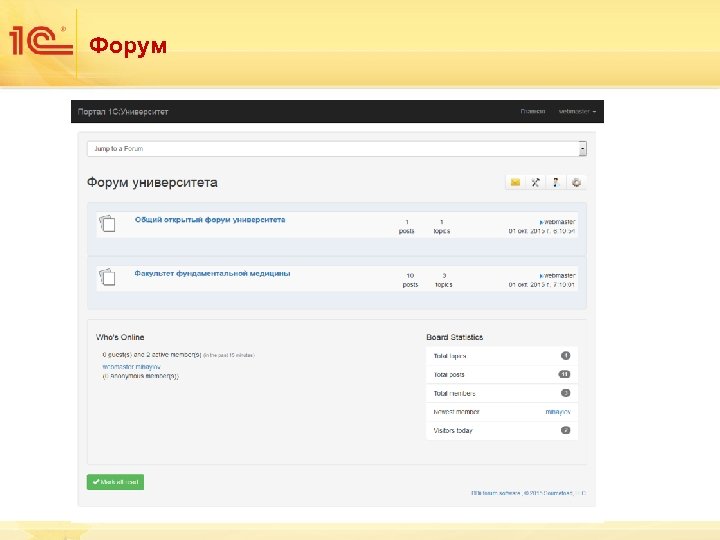Click the Форум title in the header
720x540 pixels.
tap(128, 46)
